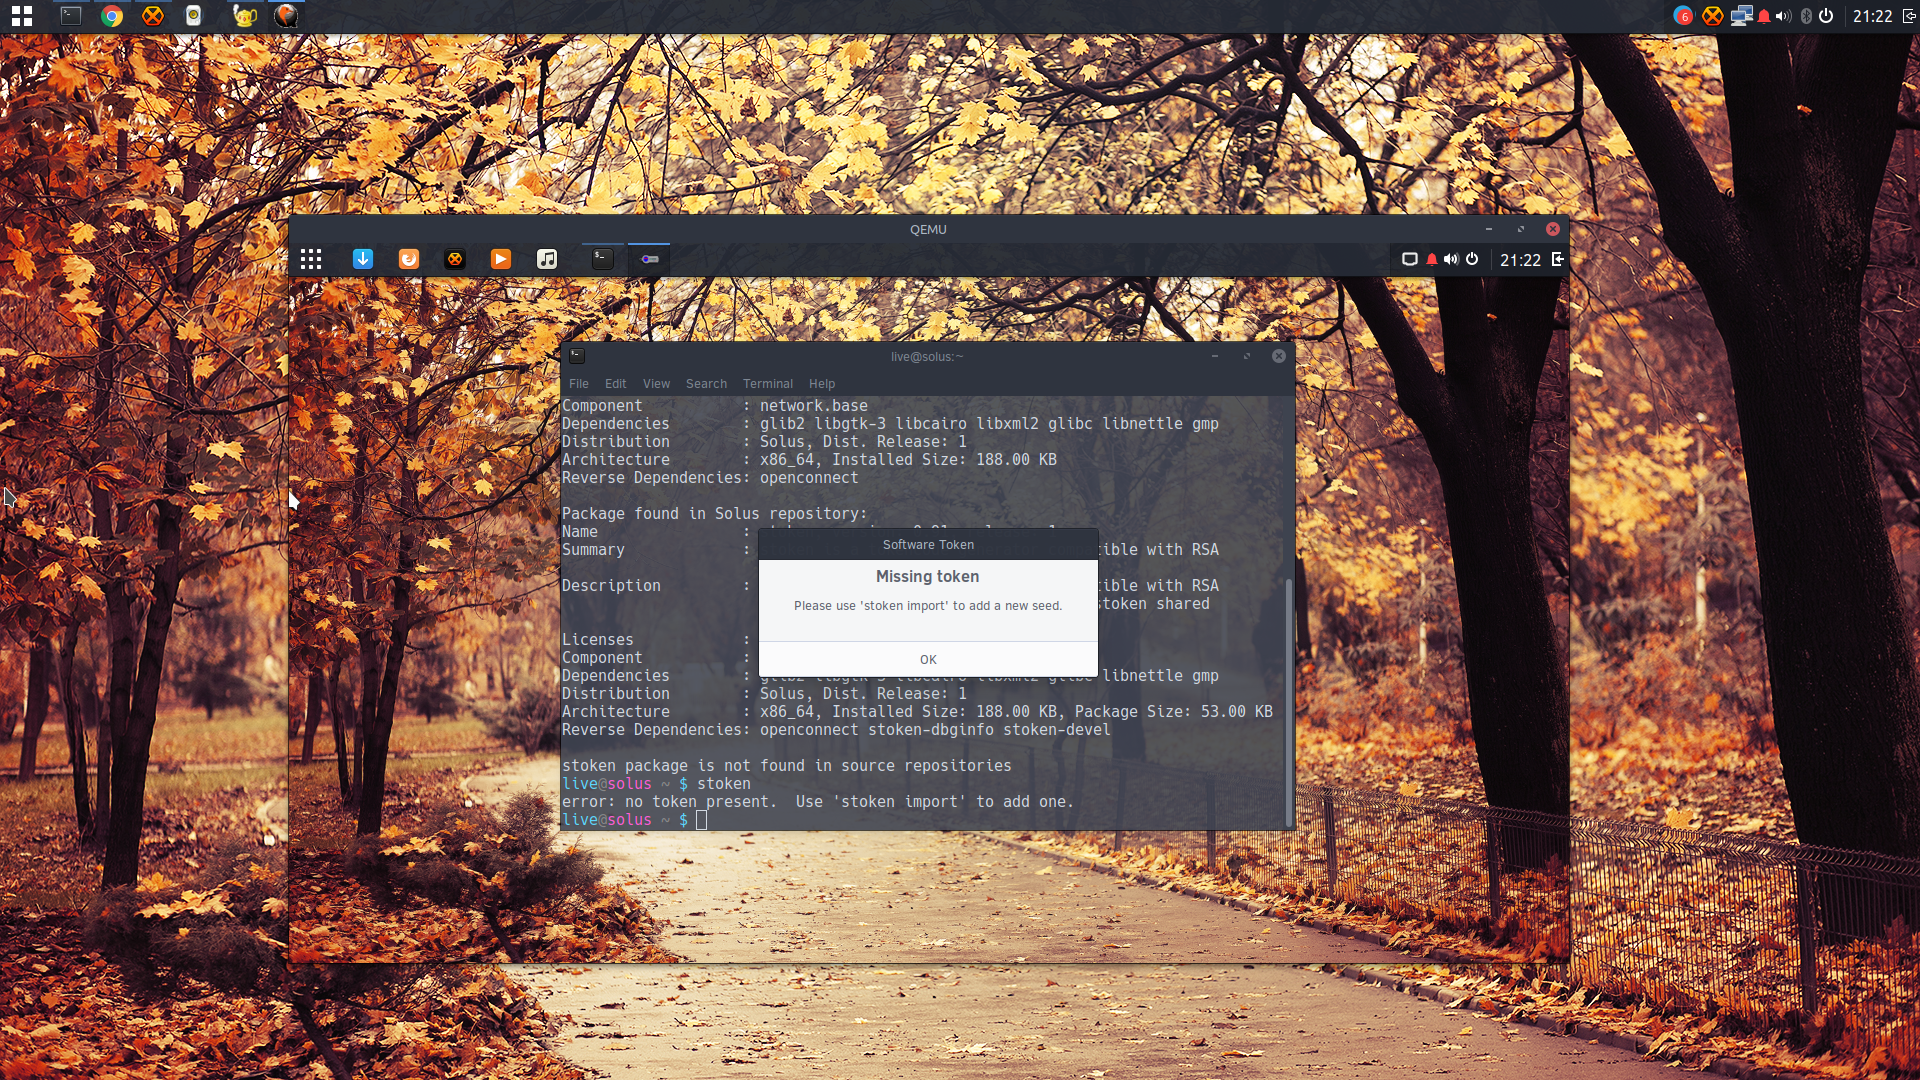Maximize the QEMU window
The image size is (1920, 1080).
point(1521,229)
